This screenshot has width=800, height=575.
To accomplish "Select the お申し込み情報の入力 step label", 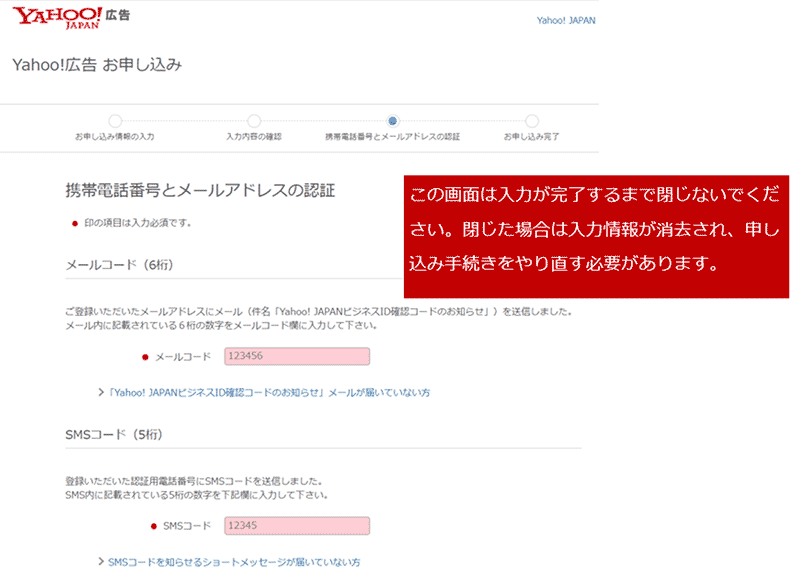I will point(115,136).
